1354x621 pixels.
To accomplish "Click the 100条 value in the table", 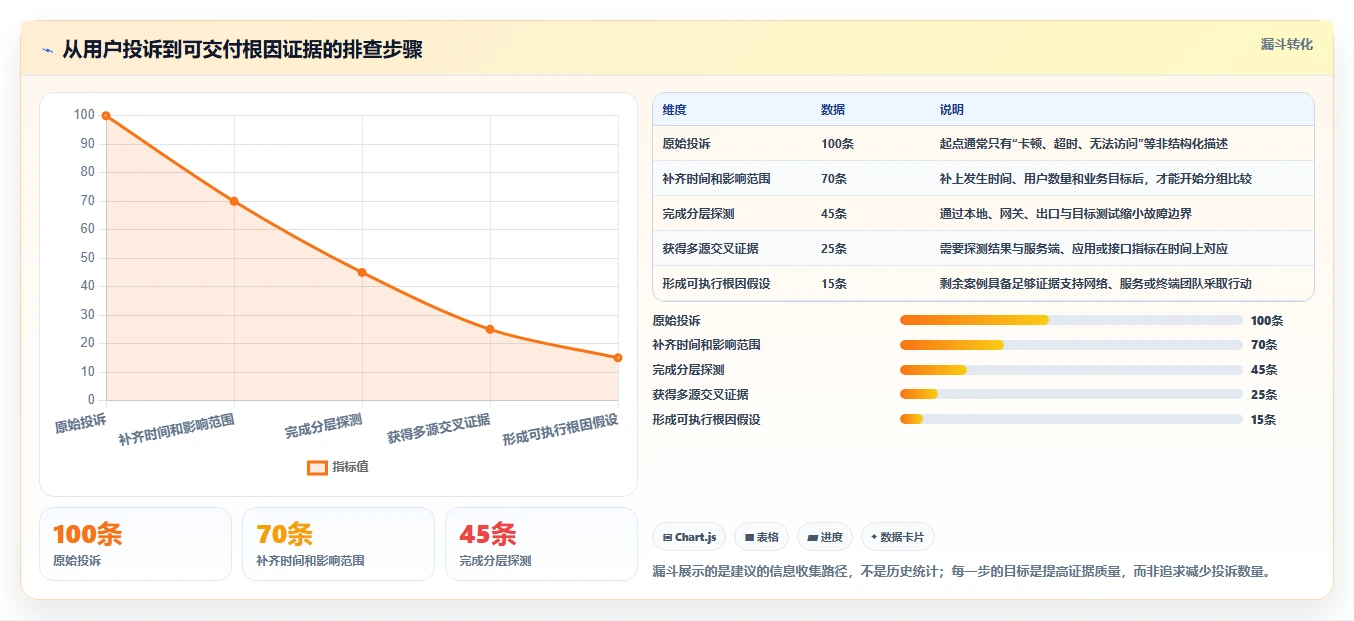I will pyautogui.click(x=837, y=144).
